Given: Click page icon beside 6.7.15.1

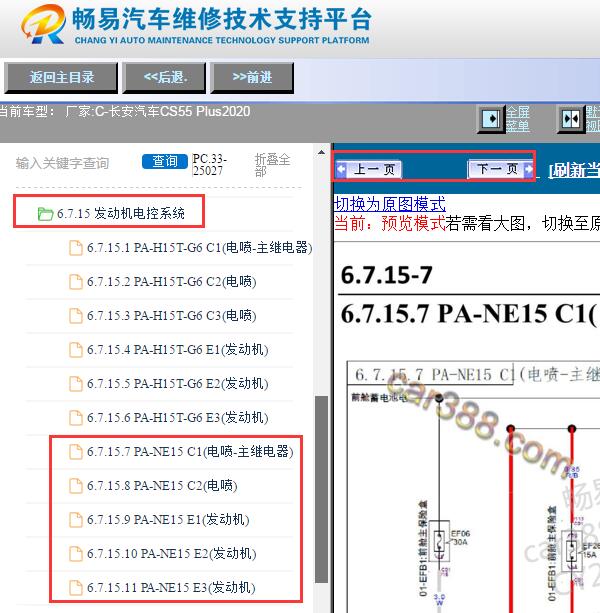Looking at the screenshot, I should point(76,248).
